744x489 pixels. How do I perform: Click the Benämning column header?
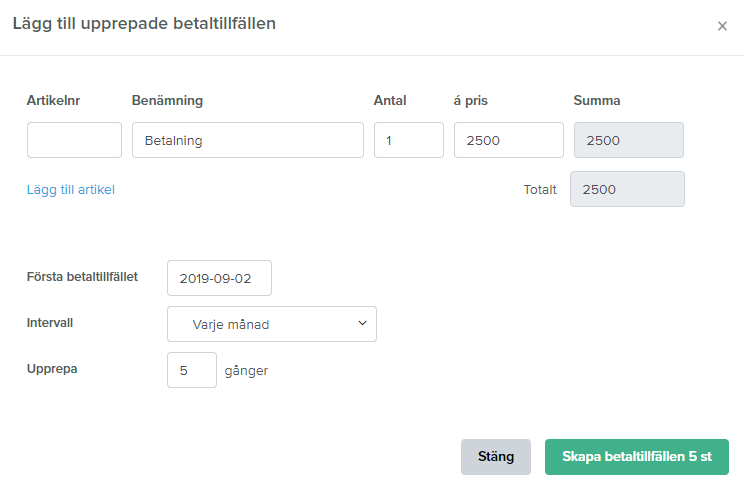pos(167,101)
